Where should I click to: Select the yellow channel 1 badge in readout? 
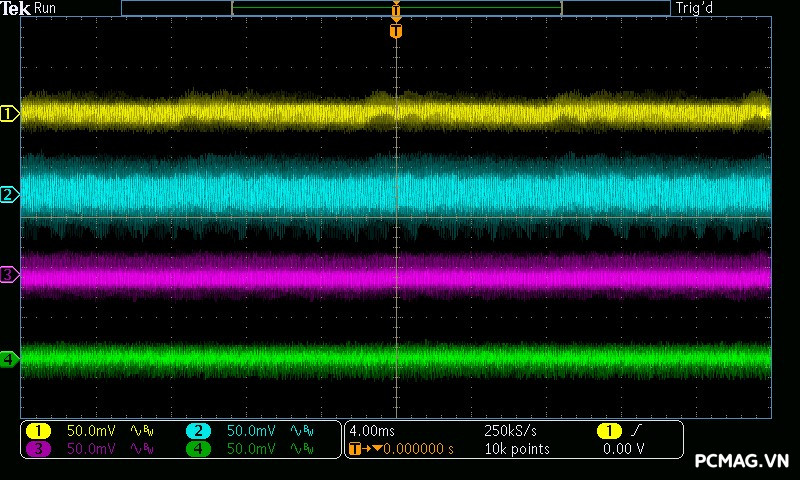pyautogui.click(x=38, y=430)
